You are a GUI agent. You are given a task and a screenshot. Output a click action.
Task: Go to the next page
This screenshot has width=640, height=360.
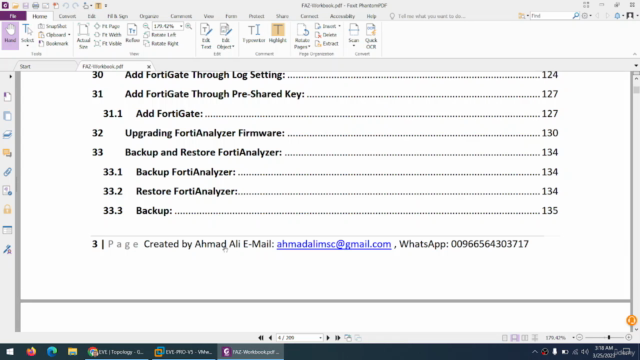[328, 338]
